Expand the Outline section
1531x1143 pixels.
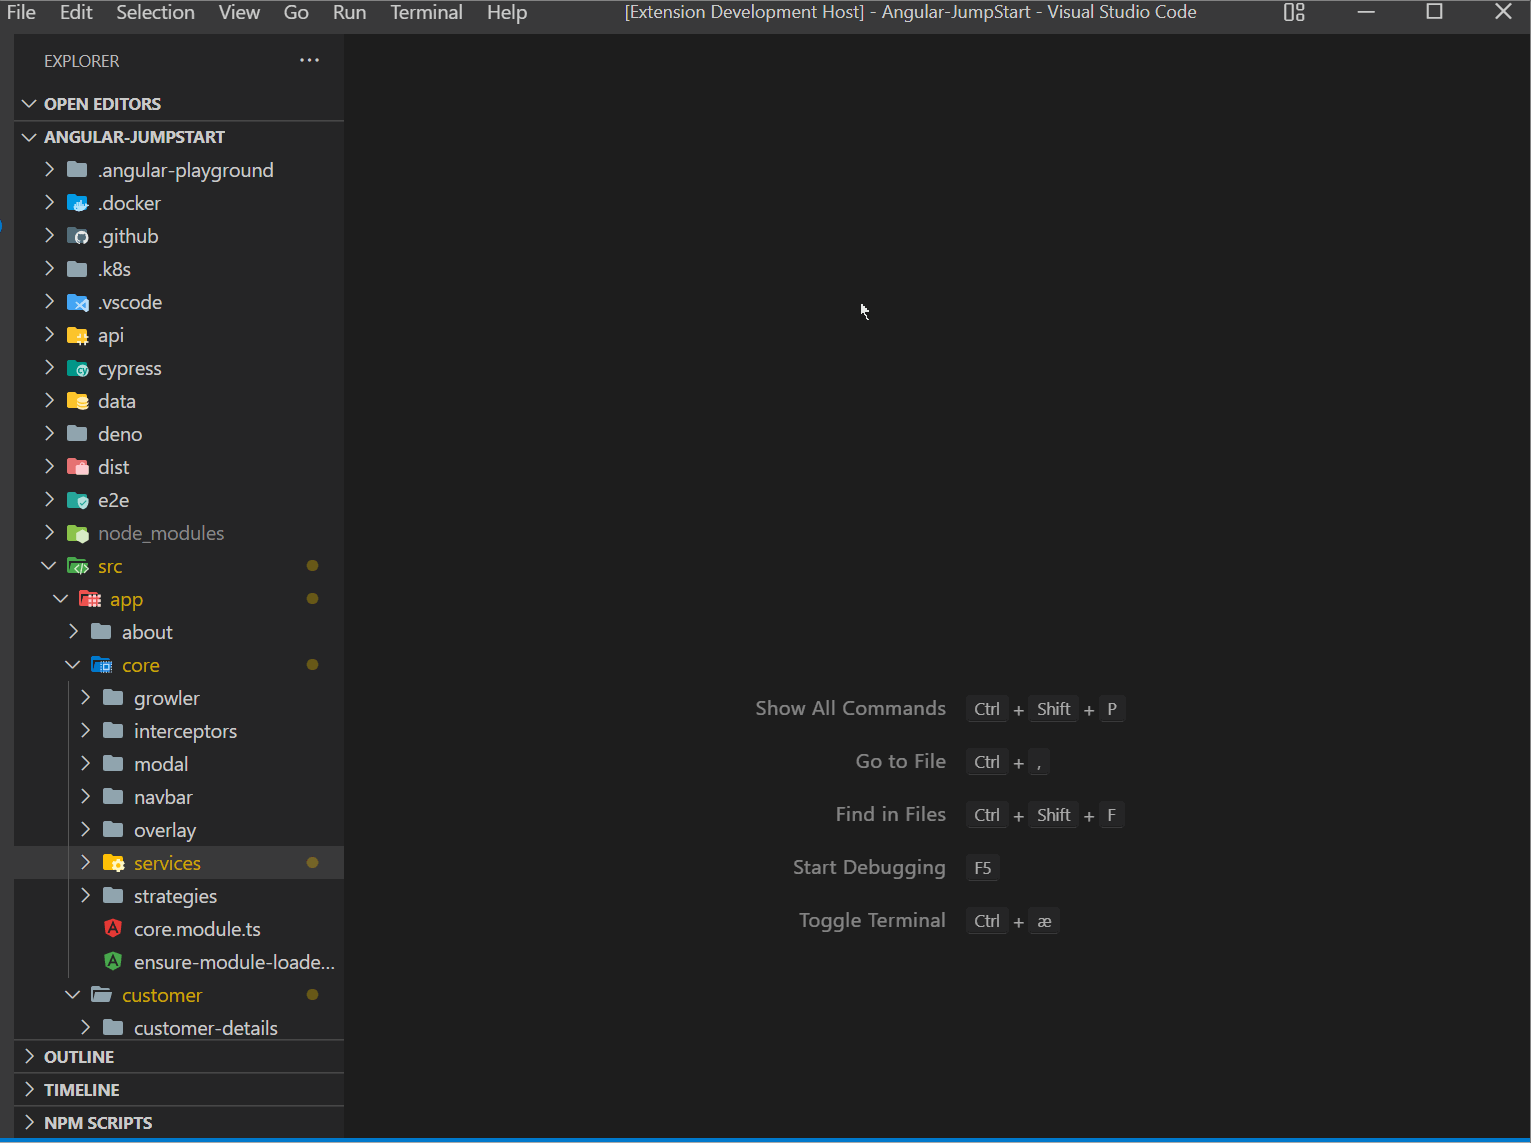(x=29, y=1057)
